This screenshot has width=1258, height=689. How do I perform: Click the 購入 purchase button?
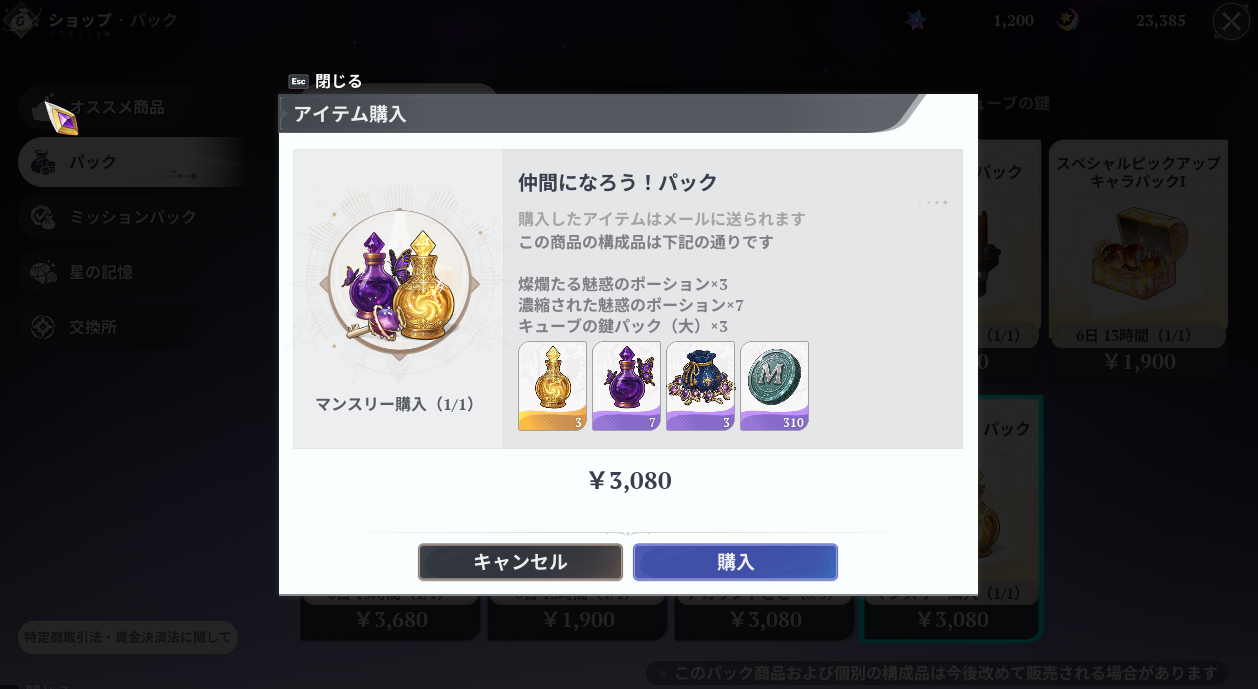point(735,562)
